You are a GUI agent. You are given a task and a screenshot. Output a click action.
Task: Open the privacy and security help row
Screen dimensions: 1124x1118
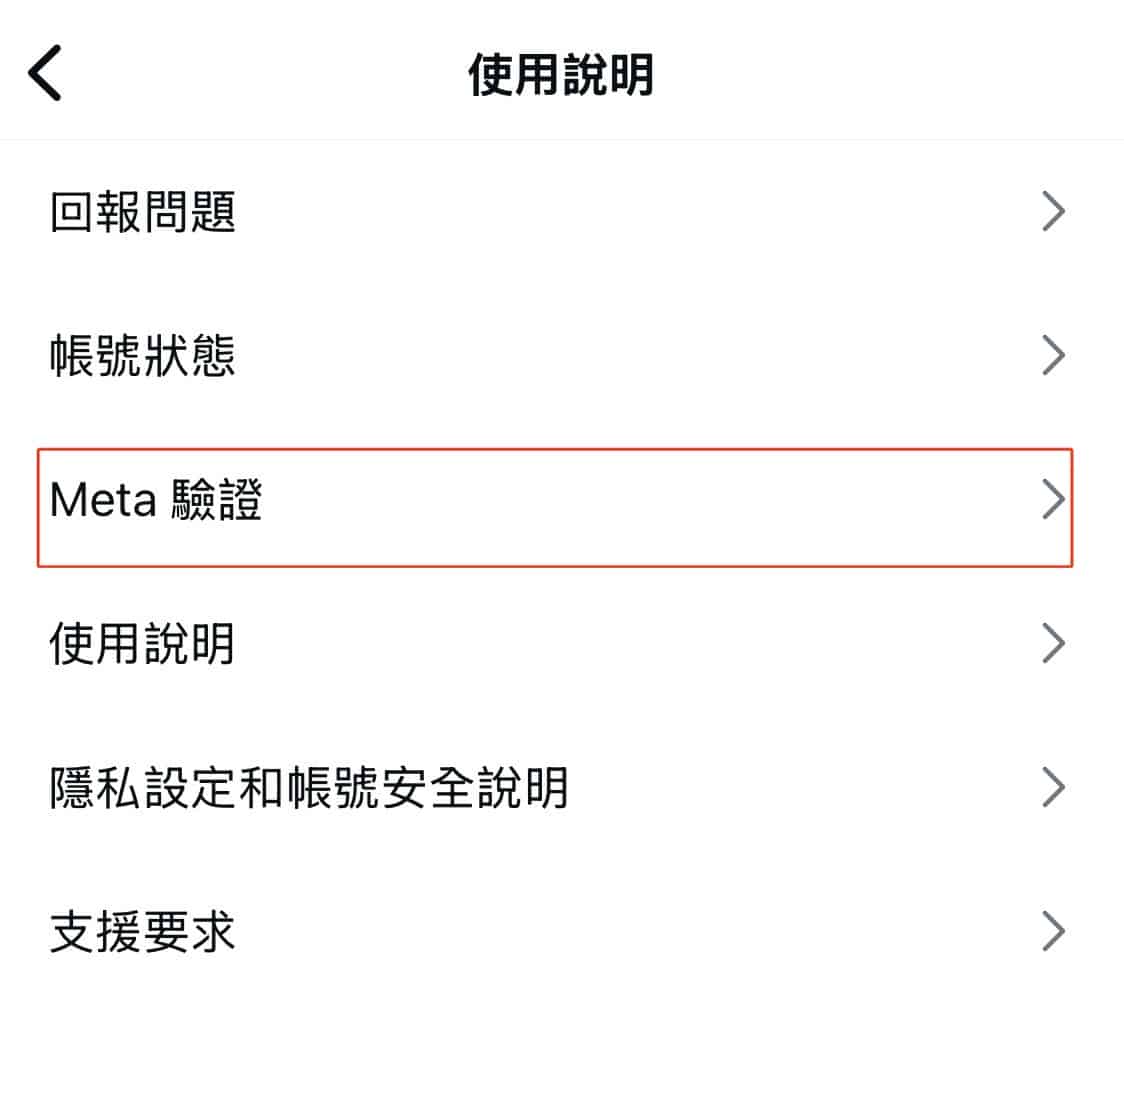(x=562, y=787)
